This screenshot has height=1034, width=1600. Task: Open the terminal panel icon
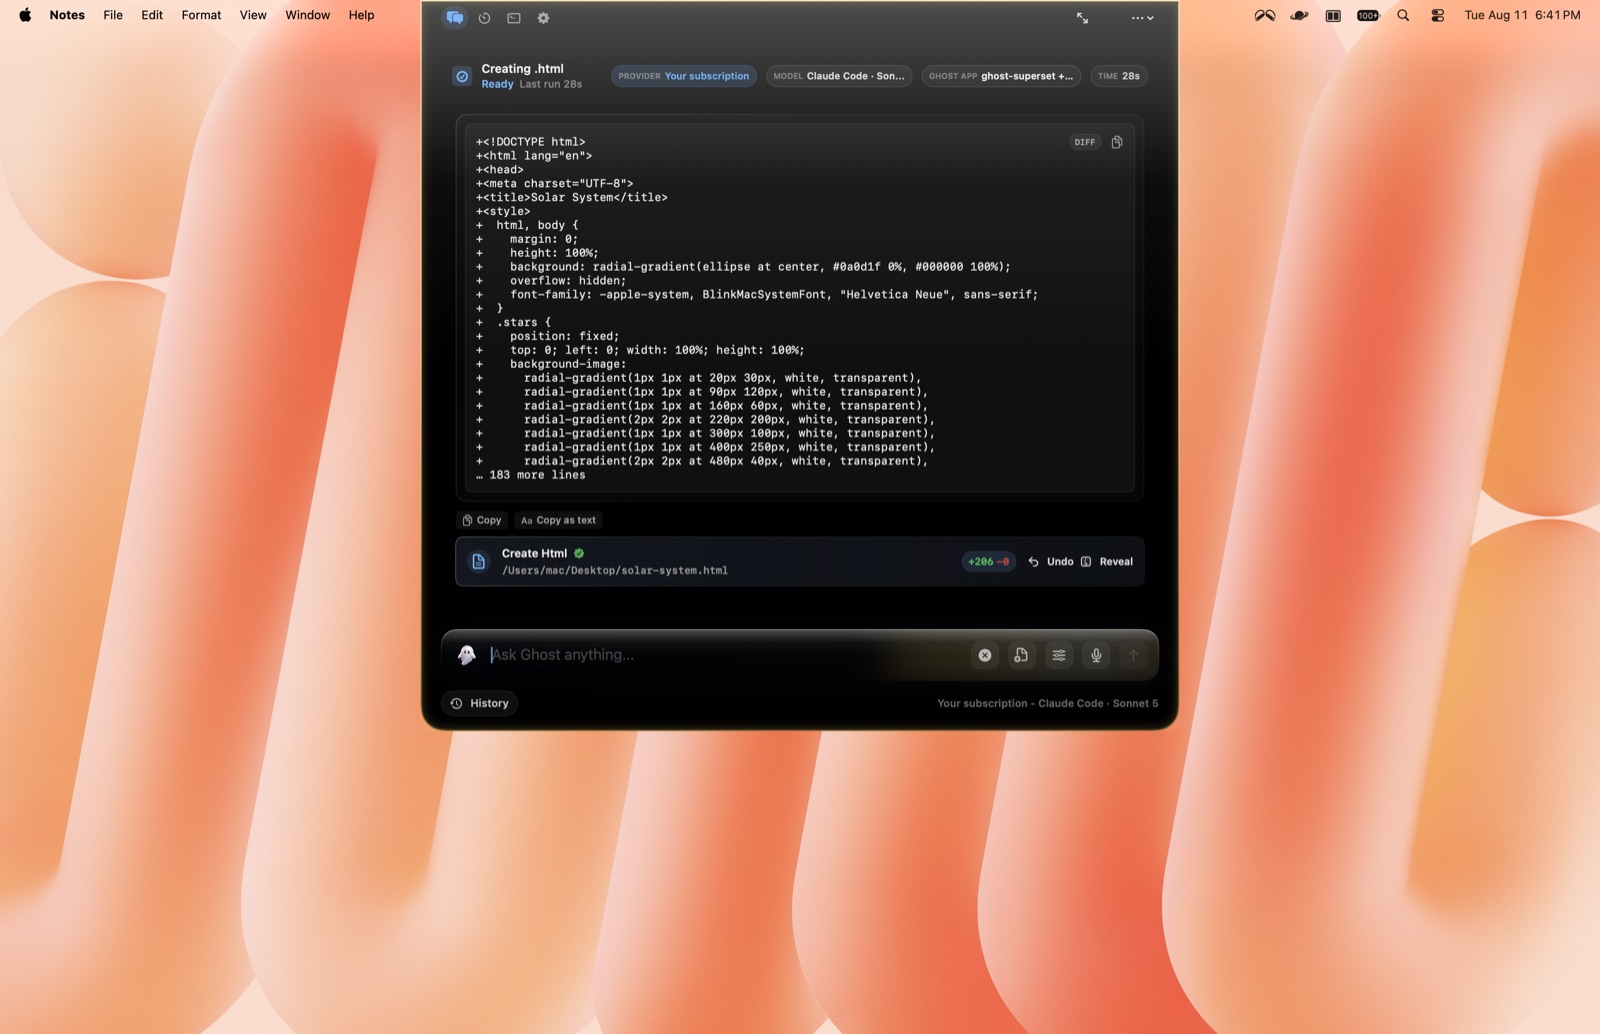[514, 18]
